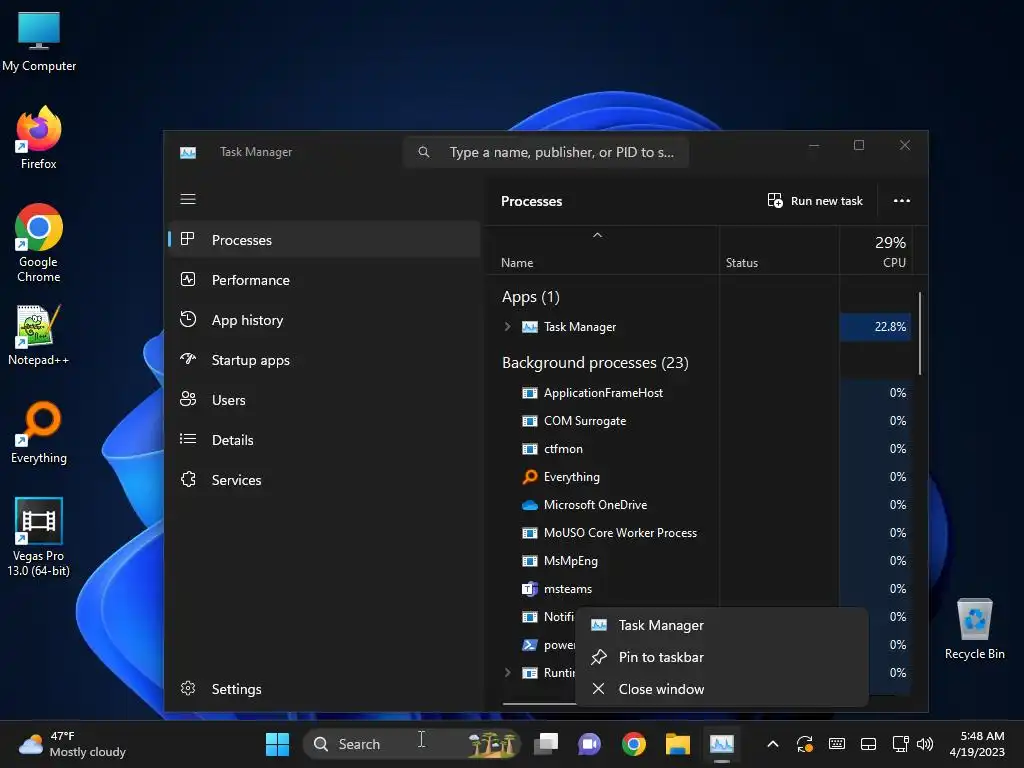Select the Vegas Pro 13.0 desktop shortcut

(39, 537)
